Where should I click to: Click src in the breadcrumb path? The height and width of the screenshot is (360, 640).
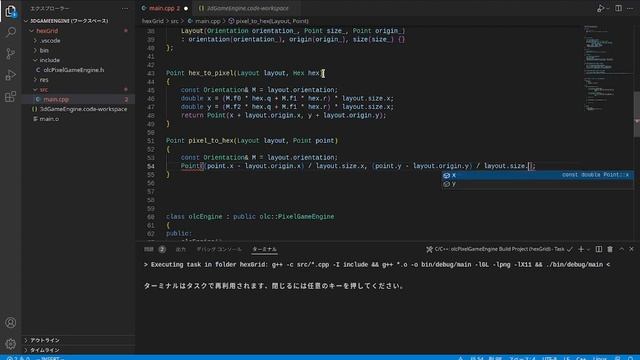(174, 21)
